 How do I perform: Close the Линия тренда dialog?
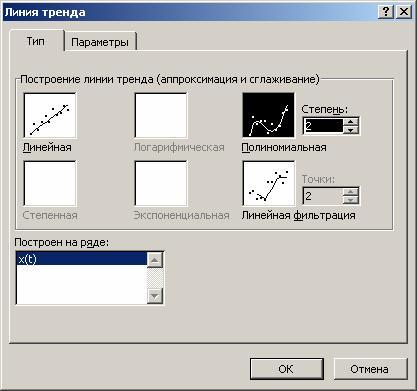tap(404, 12)
